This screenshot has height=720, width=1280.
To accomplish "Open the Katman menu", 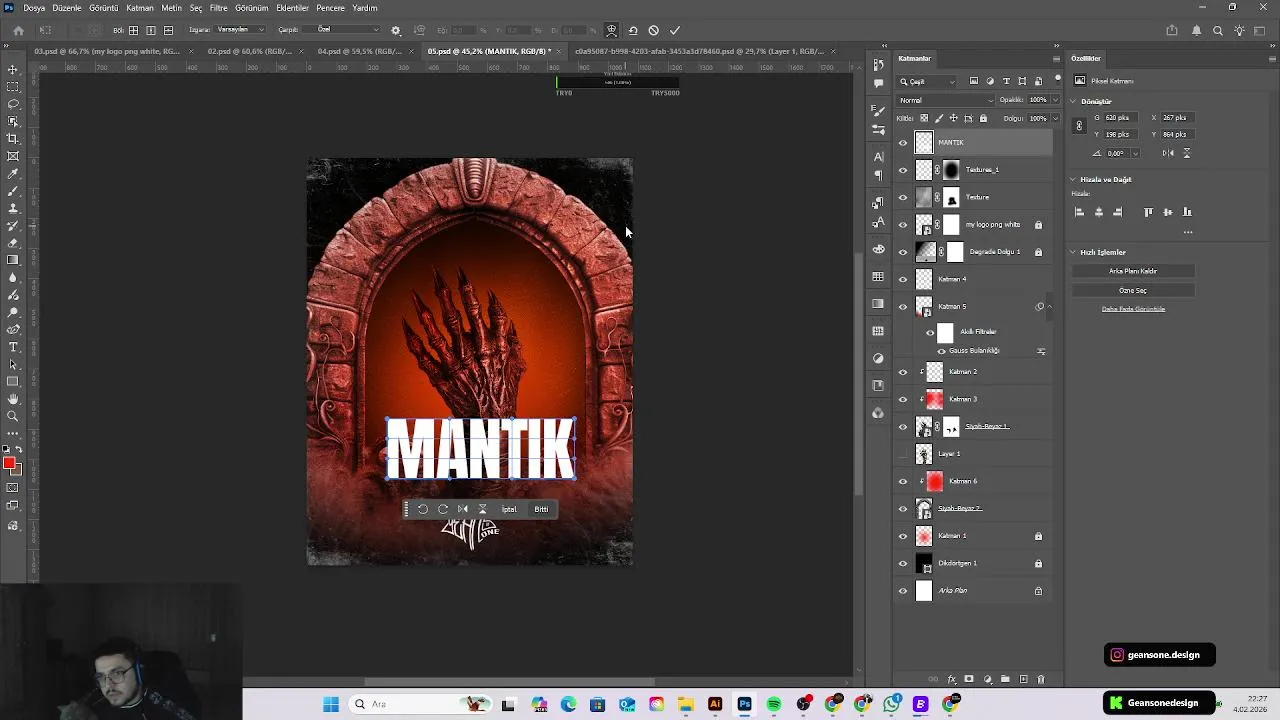I will coord(140,8).
